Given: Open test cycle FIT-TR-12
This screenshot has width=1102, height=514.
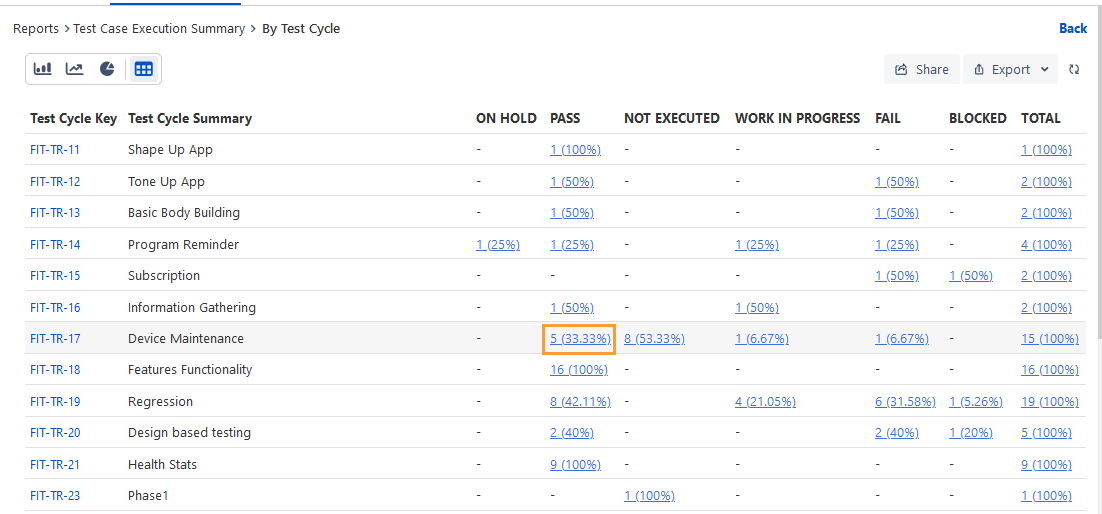Looking at the screenshot, I should 56,181.
